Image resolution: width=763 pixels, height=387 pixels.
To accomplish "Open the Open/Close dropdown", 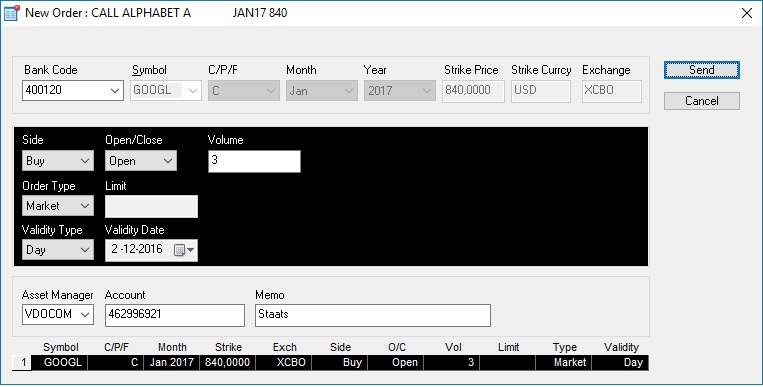I will pyautogui.click(x=141, y=161).
